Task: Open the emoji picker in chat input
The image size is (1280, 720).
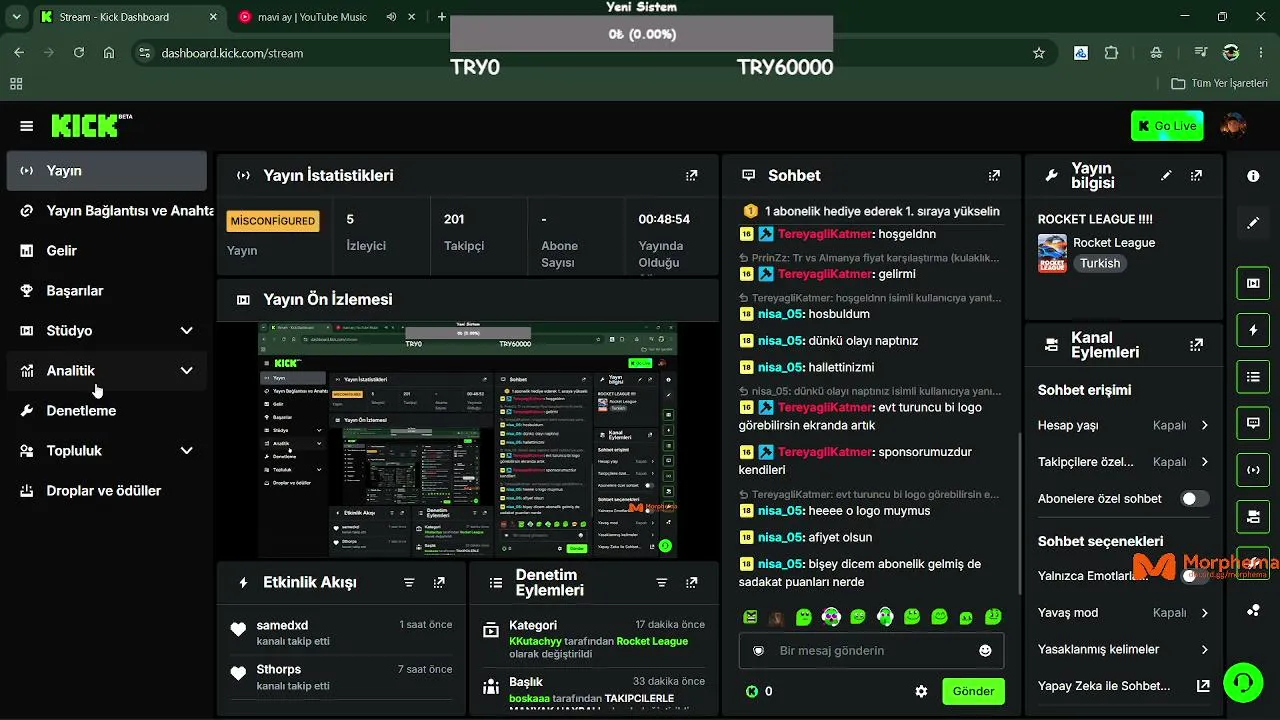Action: [985, 650]
